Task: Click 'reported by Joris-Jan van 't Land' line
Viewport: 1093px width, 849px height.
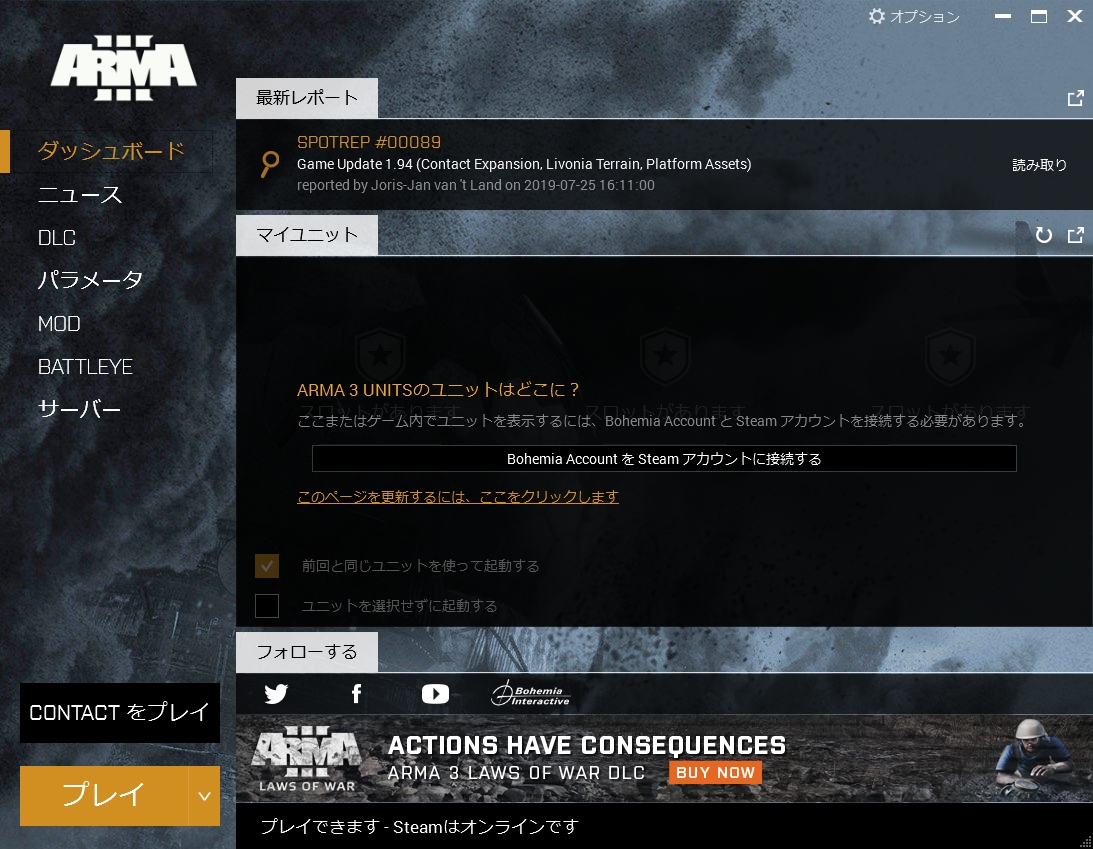Action: tap(475, 185)
